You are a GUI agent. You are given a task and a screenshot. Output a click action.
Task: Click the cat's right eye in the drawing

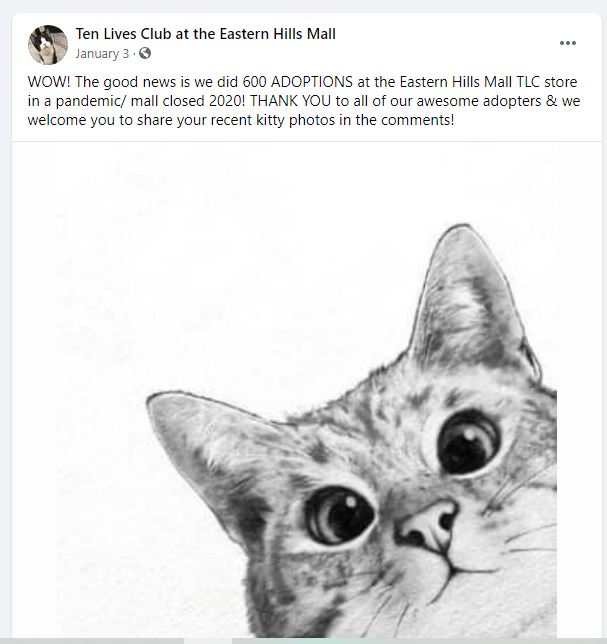pyautogui.click(x=467, y=439)
